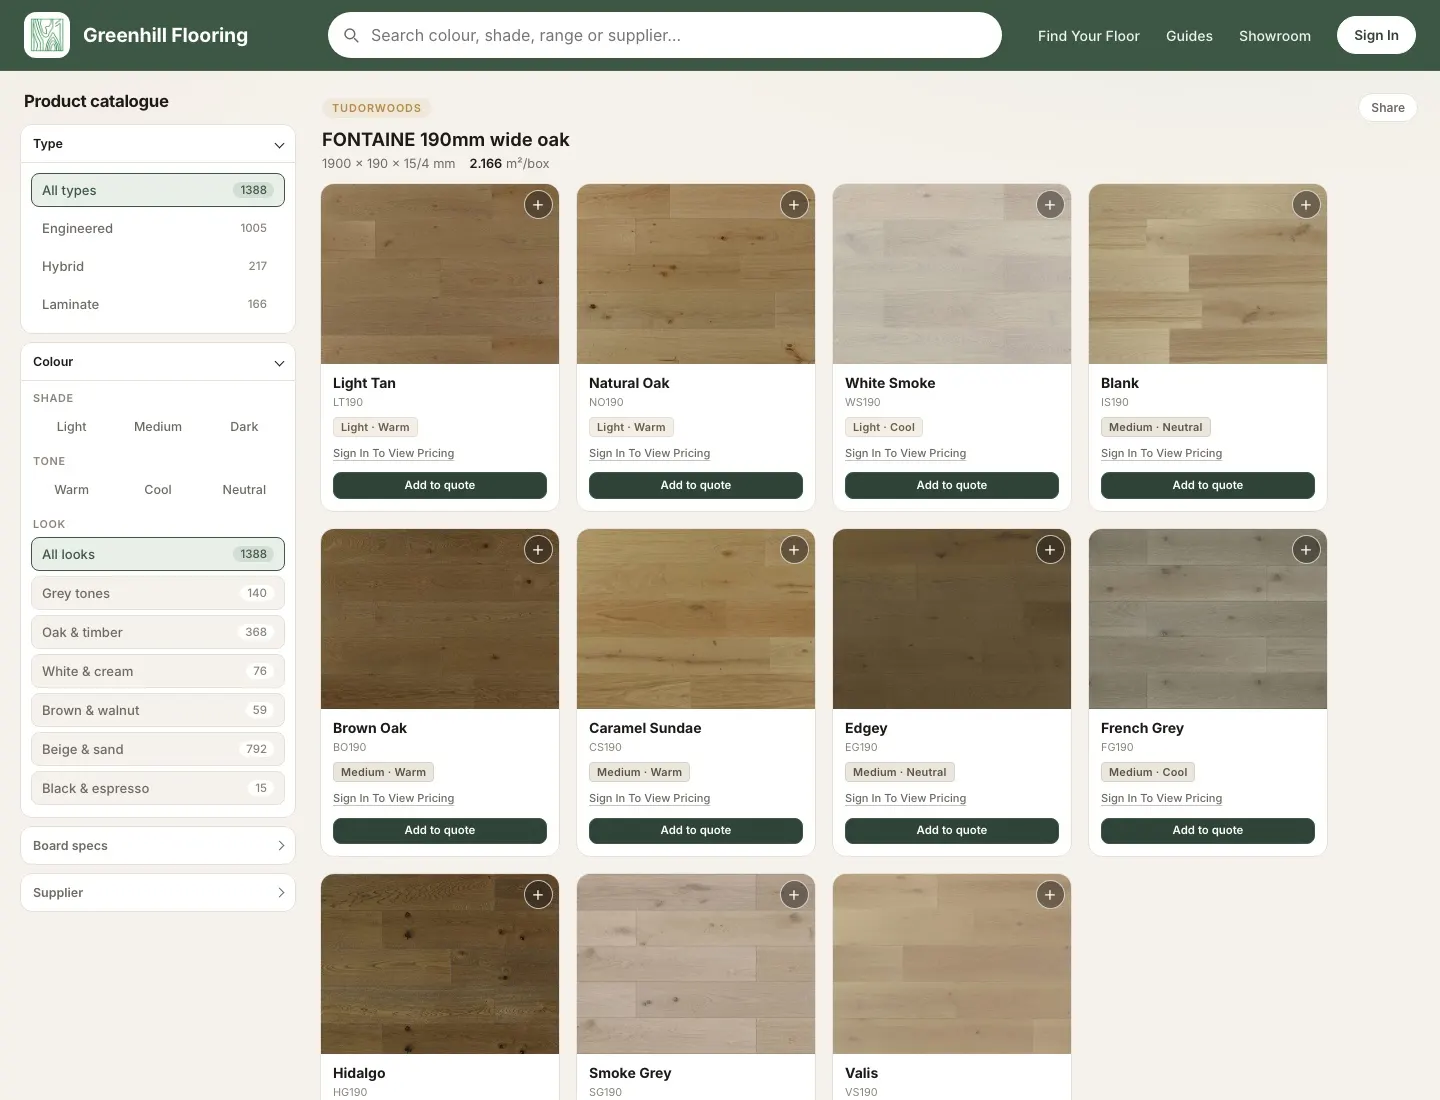Click Sign In To View Pricing for Edgey
Viewport: 1440px width, 1100px height.
(x=905, y=799)
